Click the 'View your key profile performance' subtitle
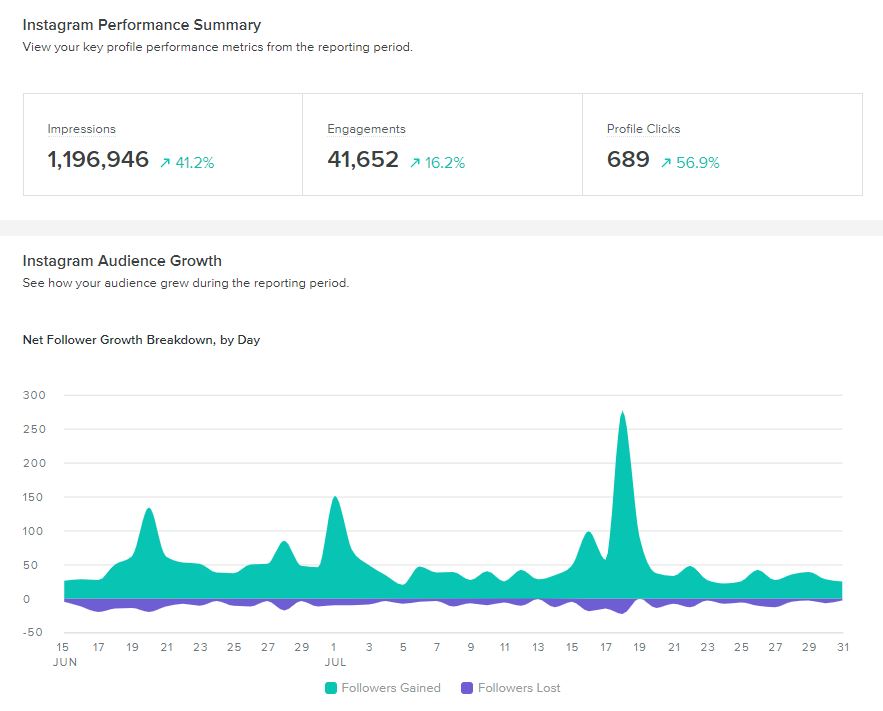This screenshot has height=711, width=883. pos(217,47)
